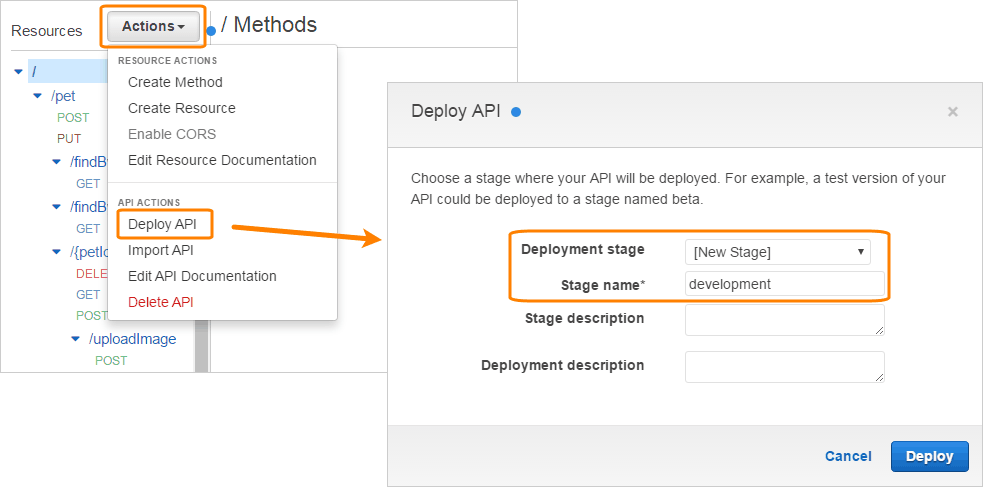Collapse the /pet resource tree arrow

(x=38, y=97)
